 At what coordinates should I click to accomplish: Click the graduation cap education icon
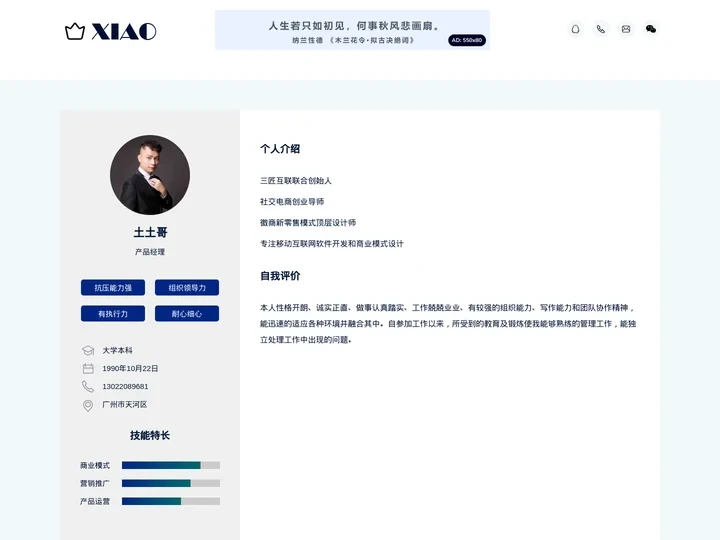(x=88, y=350)
